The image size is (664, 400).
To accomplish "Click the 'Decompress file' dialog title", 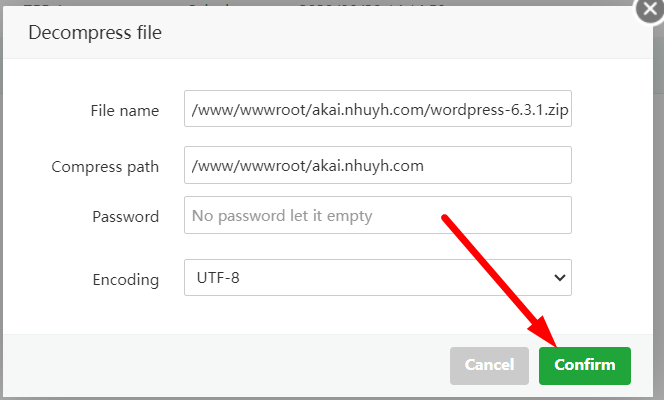I will tap(95, 33).
